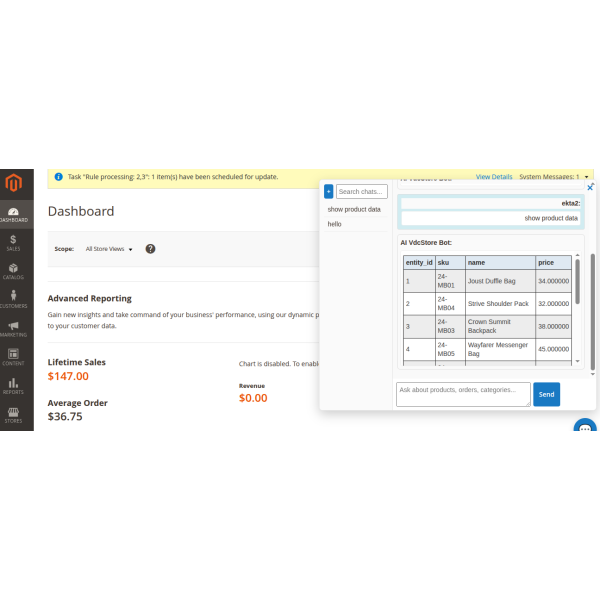This screenshot has height=600, width=600.
Task: Start a new chat with plus button
Action: pyautogui.click(x=328, y=191)
